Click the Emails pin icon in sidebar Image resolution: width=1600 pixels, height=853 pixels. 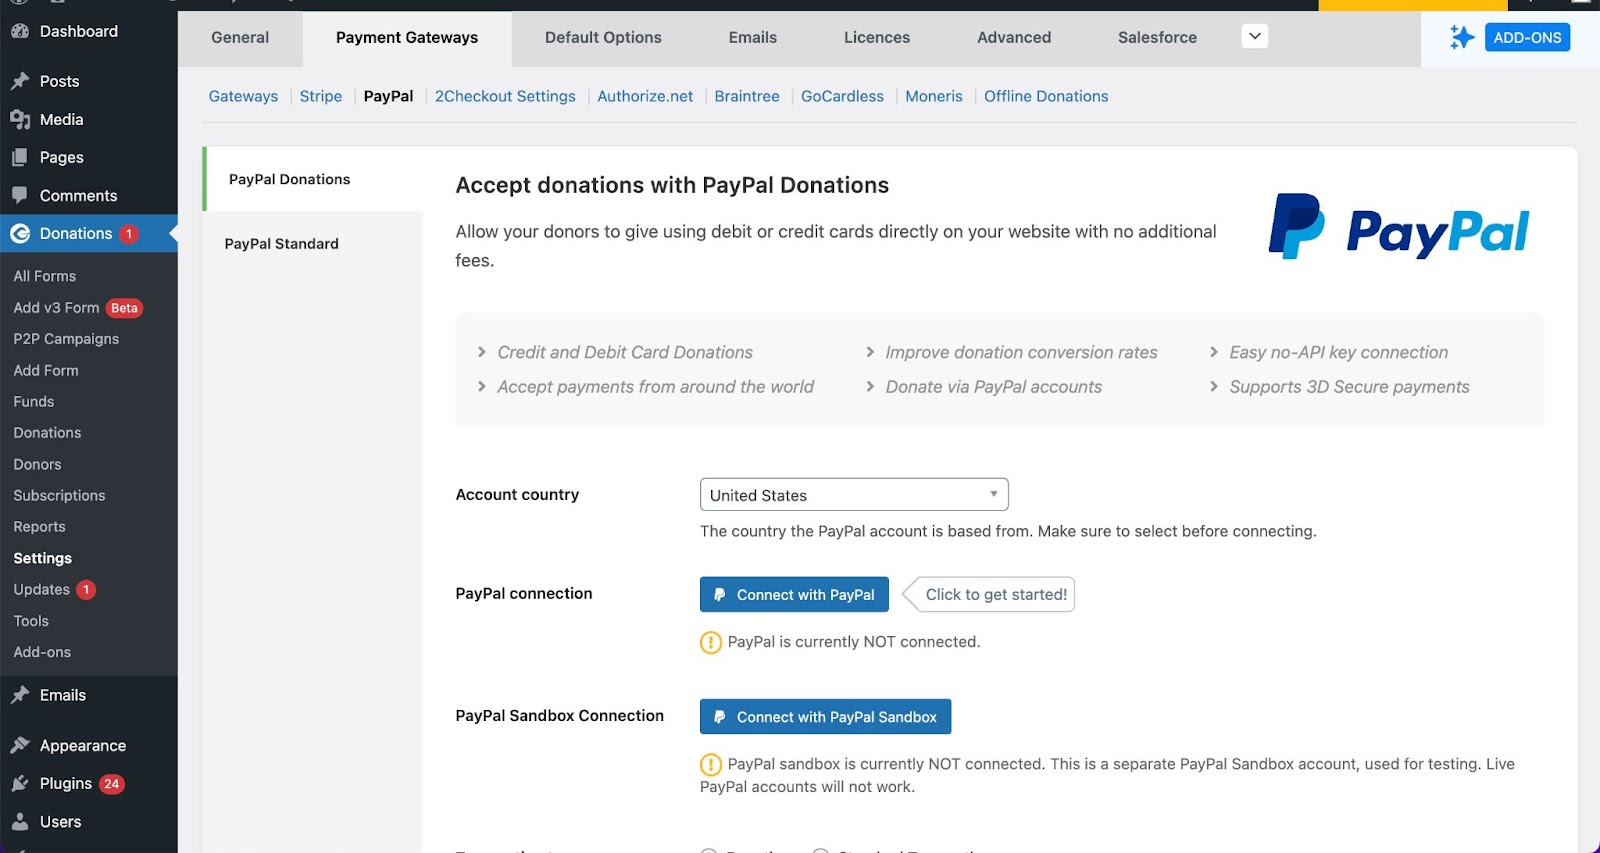(20, 695)
